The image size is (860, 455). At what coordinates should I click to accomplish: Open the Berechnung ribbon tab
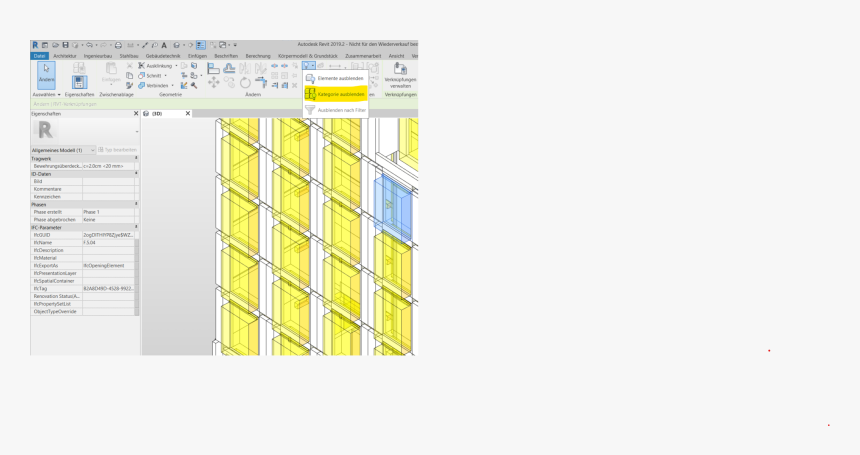258,56
